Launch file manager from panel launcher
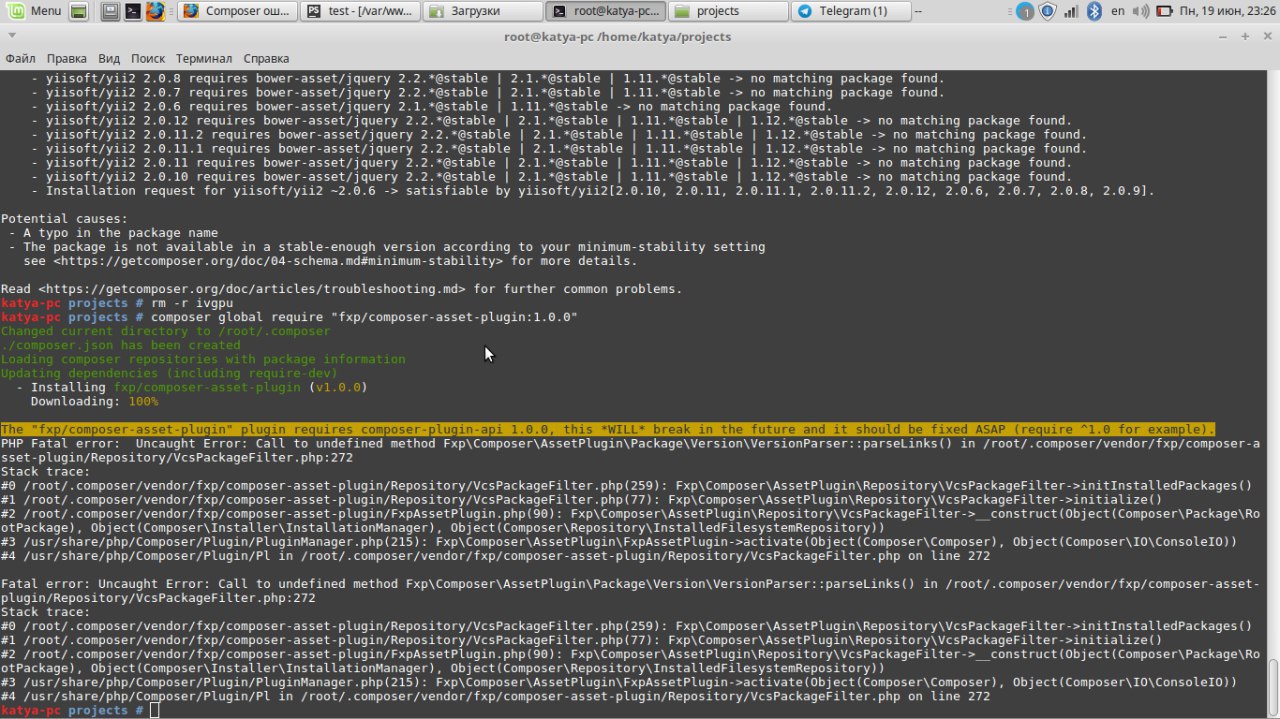 pos(111,12)
